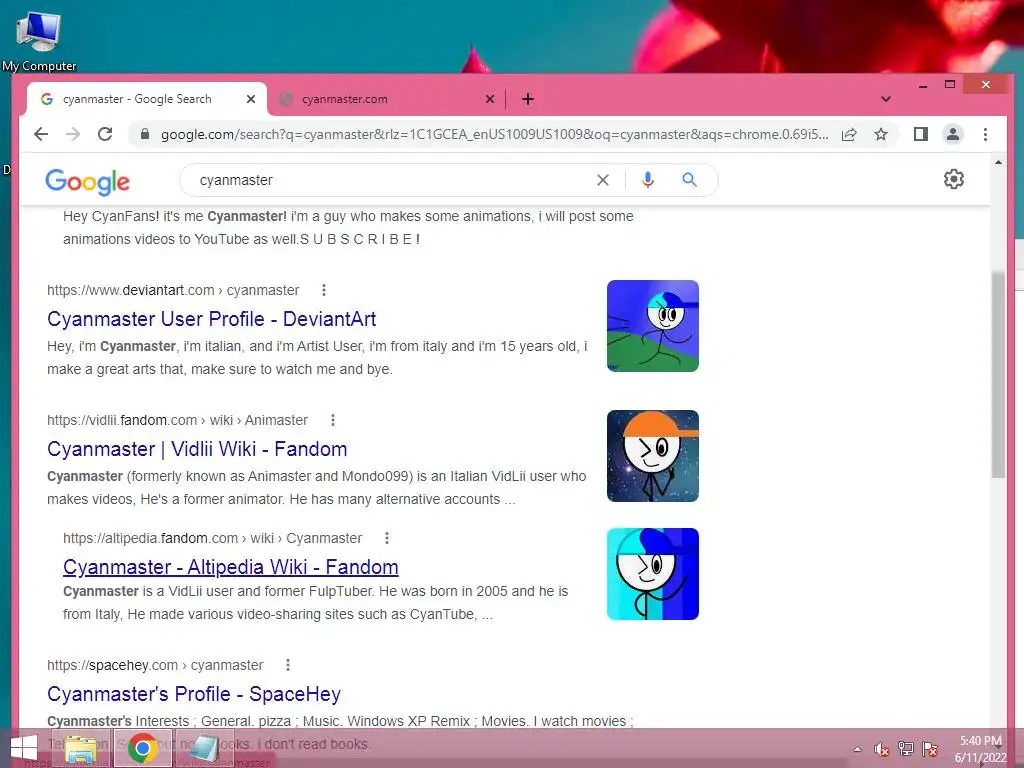Viewport: 1024px width, 768px height.
Task: Go back with the browser back arrow
Action: pos(41,135)
